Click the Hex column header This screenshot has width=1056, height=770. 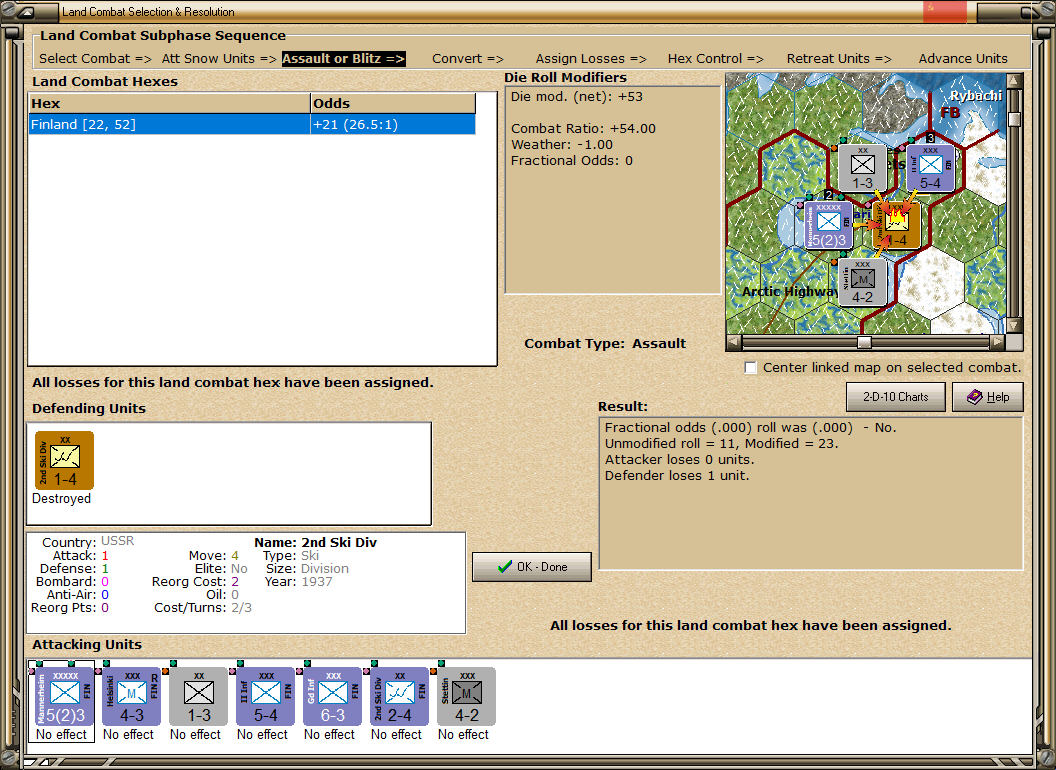click(x=169, y=104)
